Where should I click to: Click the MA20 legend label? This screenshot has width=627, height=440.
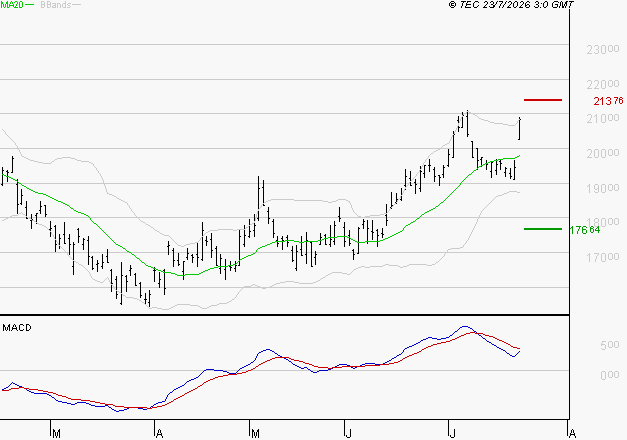(x=12, y=4)
